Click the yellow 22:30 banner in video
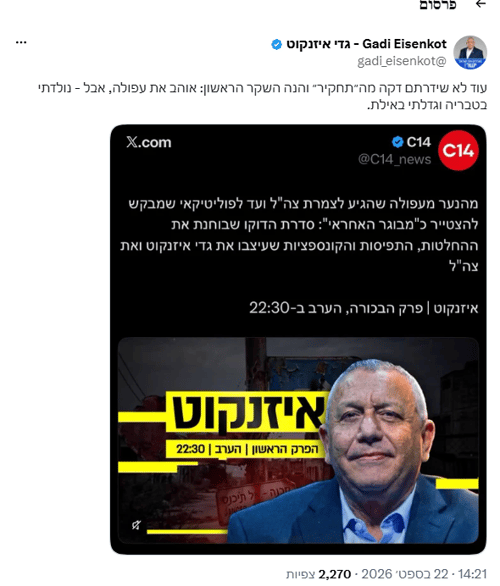Viewport: 500px width, 586px height. [x=242, y=449]
